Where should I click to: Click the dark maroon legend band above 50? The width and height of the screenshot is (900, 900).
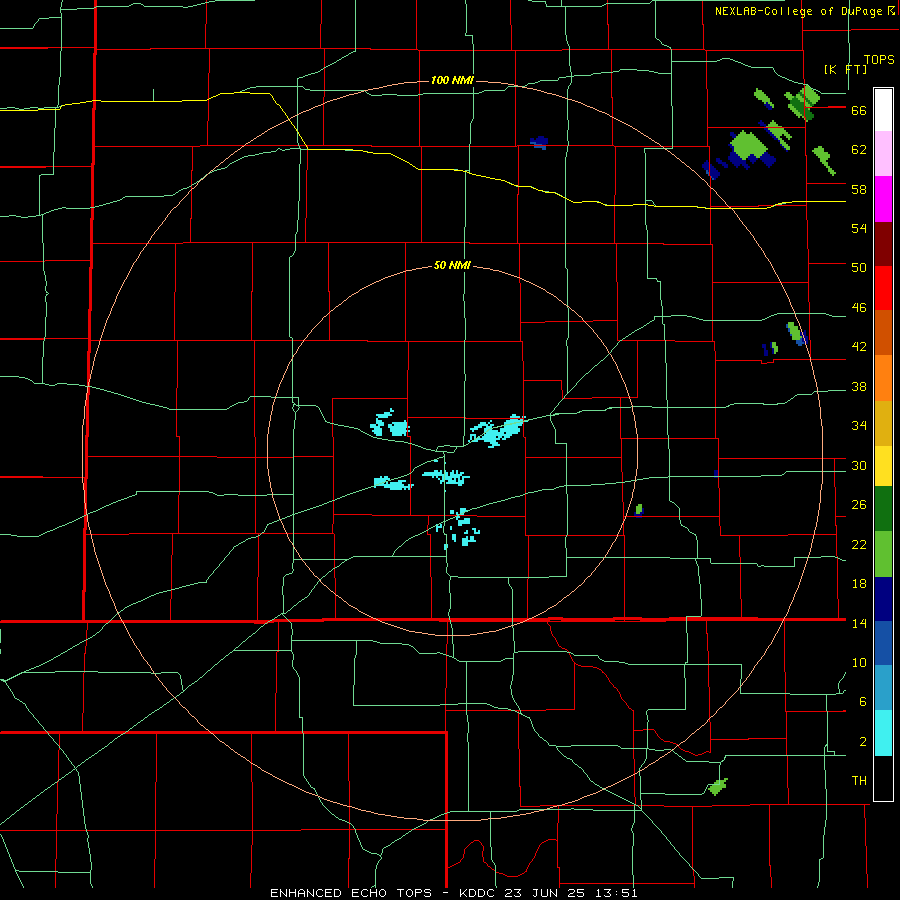(x=883, y=244)
